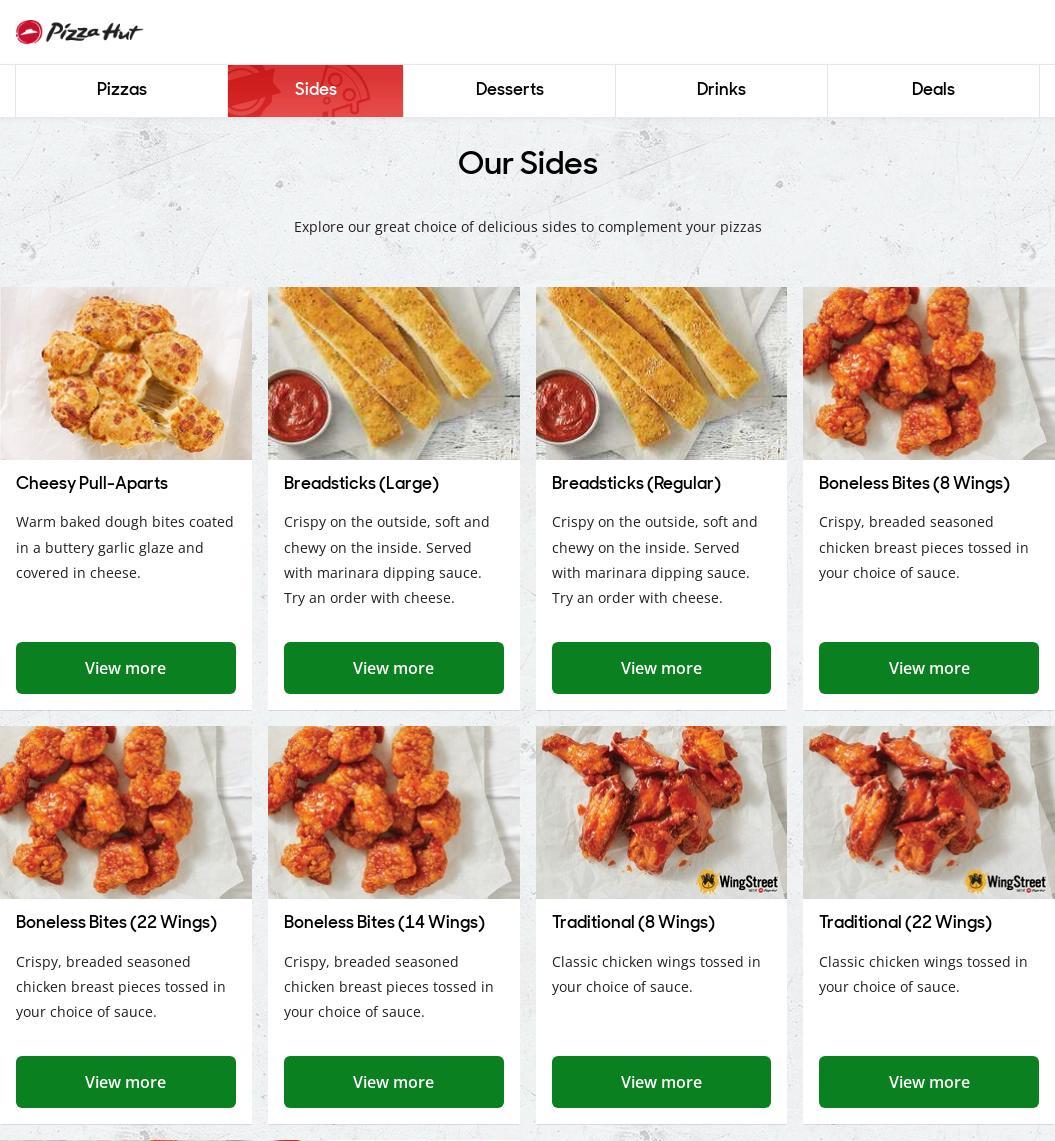The width and height of the screenshot is (1055, 1141).
Task: View more for Breadsticks (Regular)
Action: point(661,667)
